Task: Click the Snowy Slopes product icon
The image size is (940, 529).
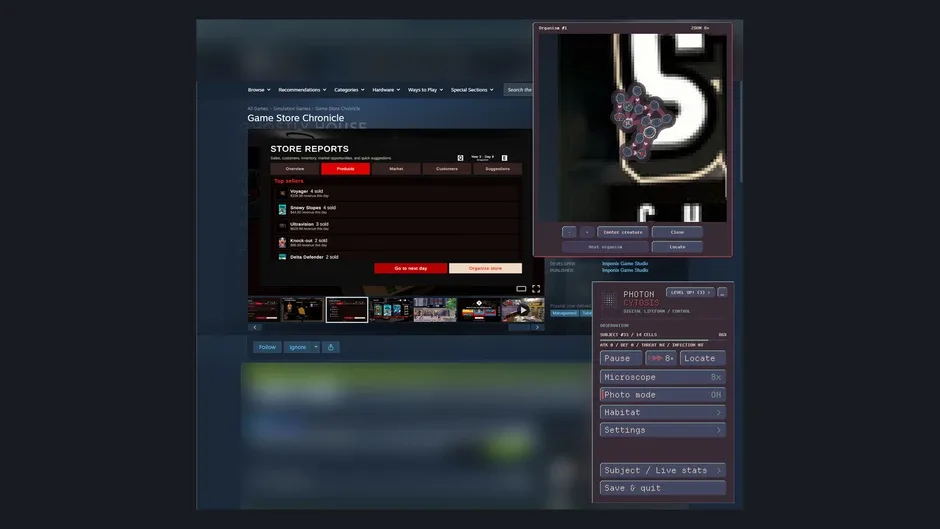Action: (x=282, y=209)
